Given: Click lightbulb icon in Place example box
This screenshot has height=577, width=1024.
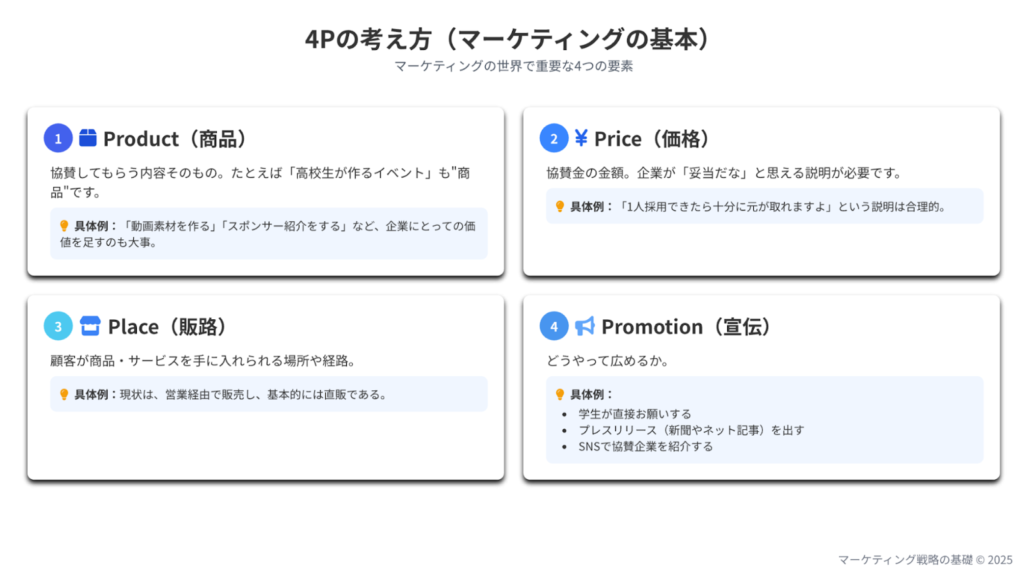Looking at the screenshot, I should [64, 394].
